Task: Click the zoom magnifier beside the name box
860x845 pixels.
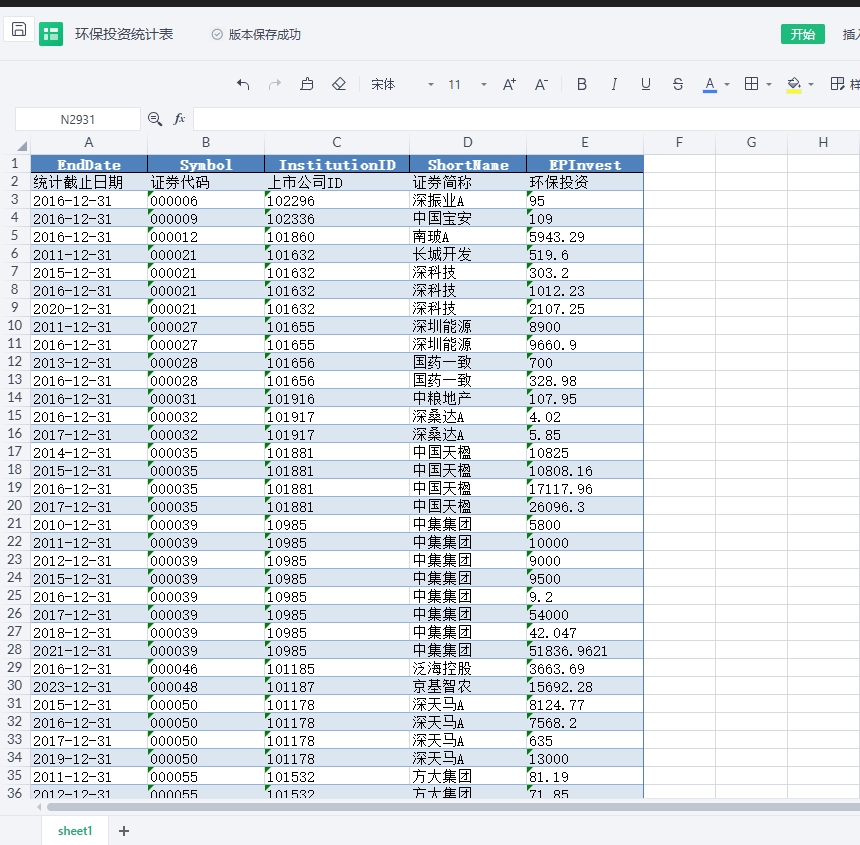Action: pyautogui.click(x=155, y=119)
